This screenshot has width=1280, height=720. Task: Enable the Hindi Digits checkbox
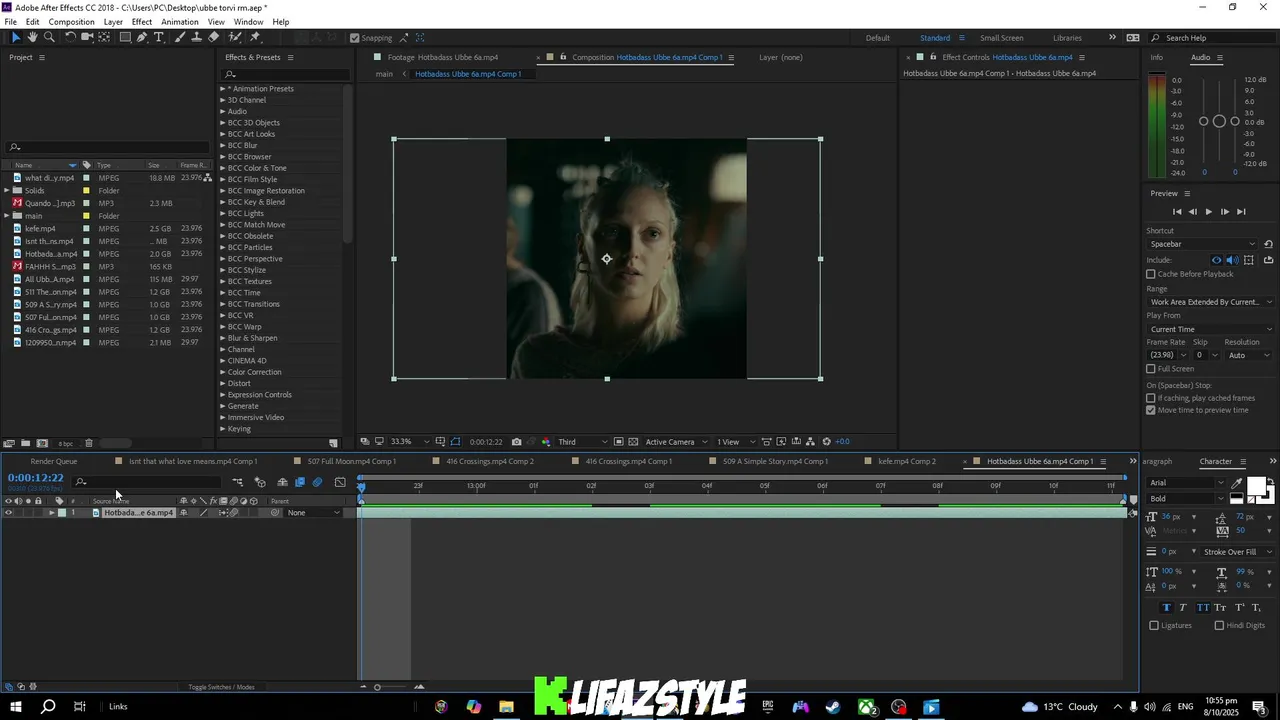tap(1219, 625)
